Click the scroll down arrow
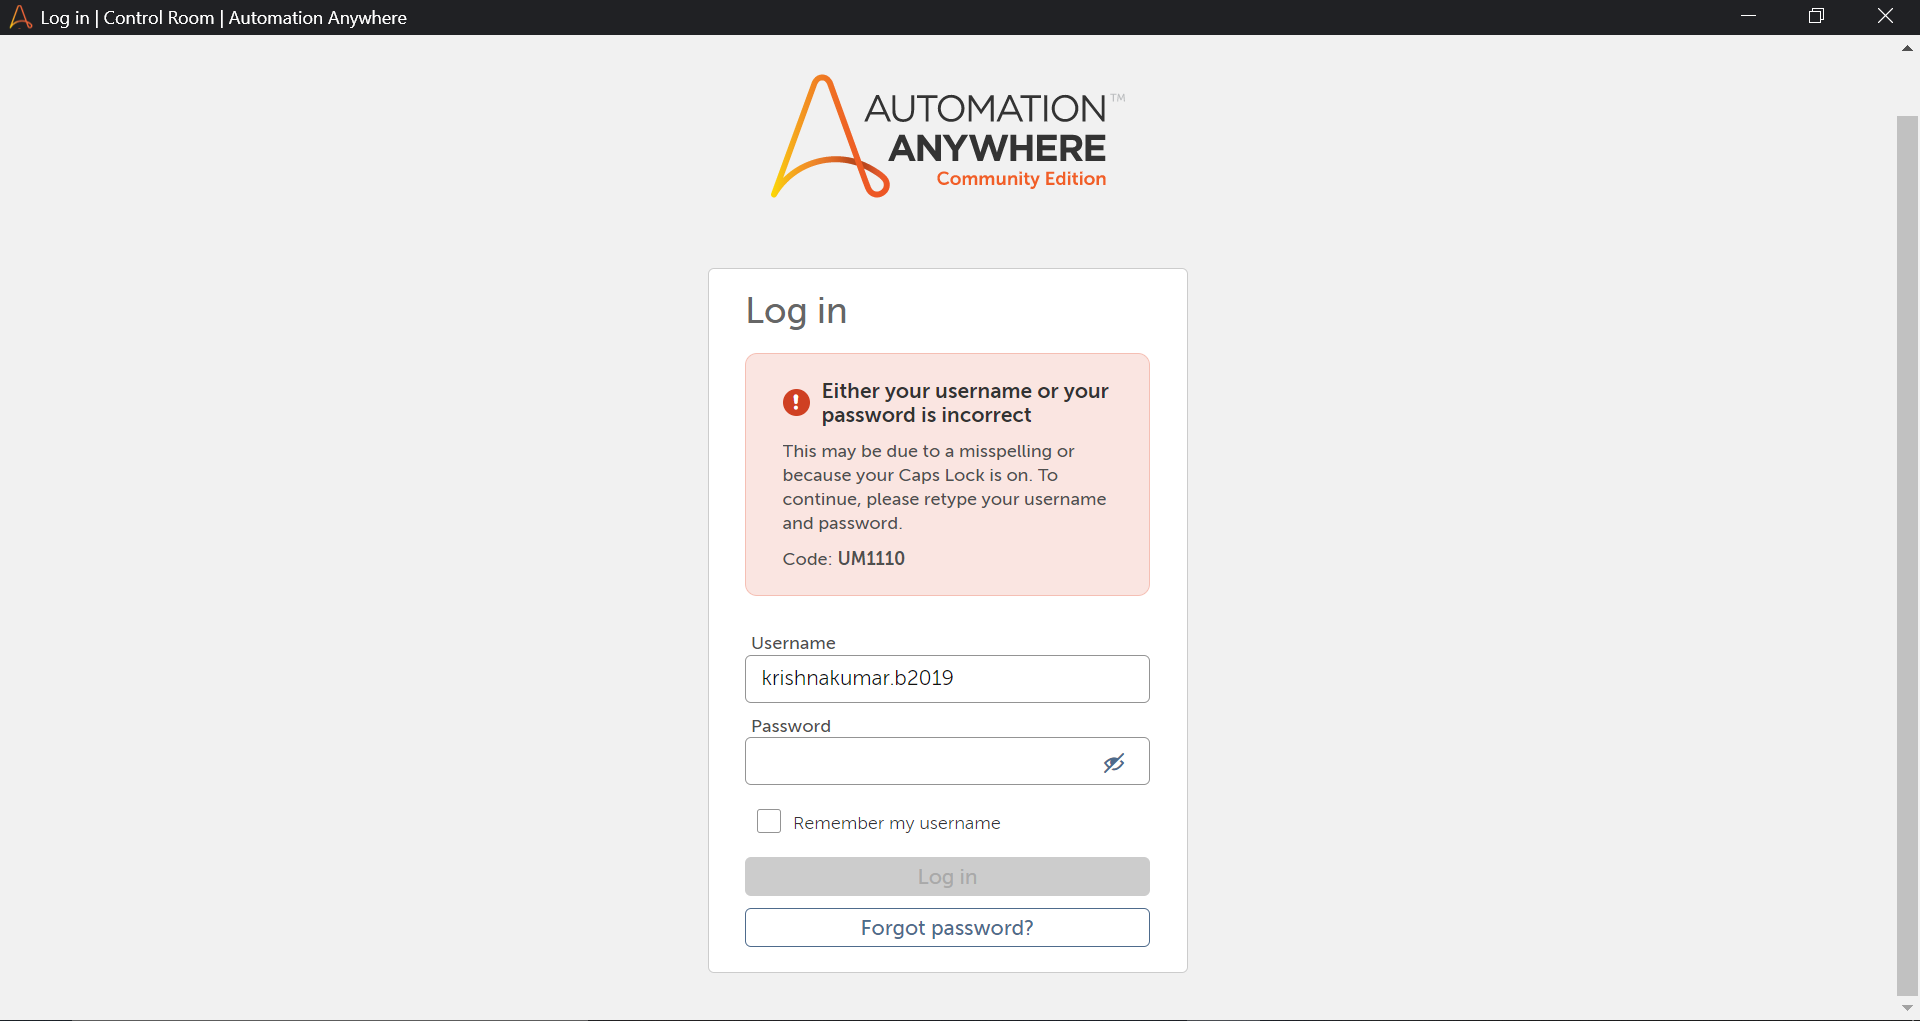1920x1021 pixels. pyautogui.click(x=1907, y=1008)
